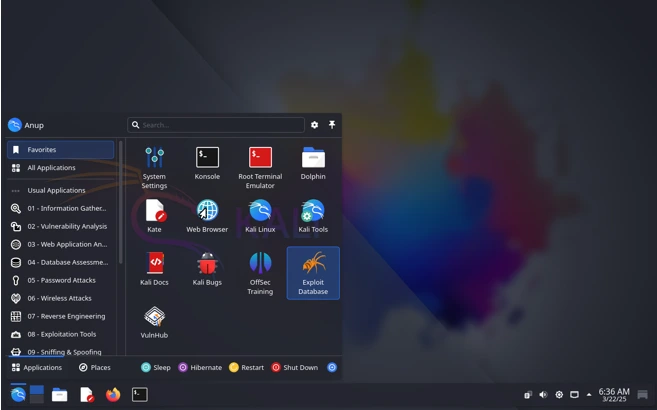The image size is (657, 410).
Task: Open 09 - Sniffing & Spoofing category
Action: point(60,351)
